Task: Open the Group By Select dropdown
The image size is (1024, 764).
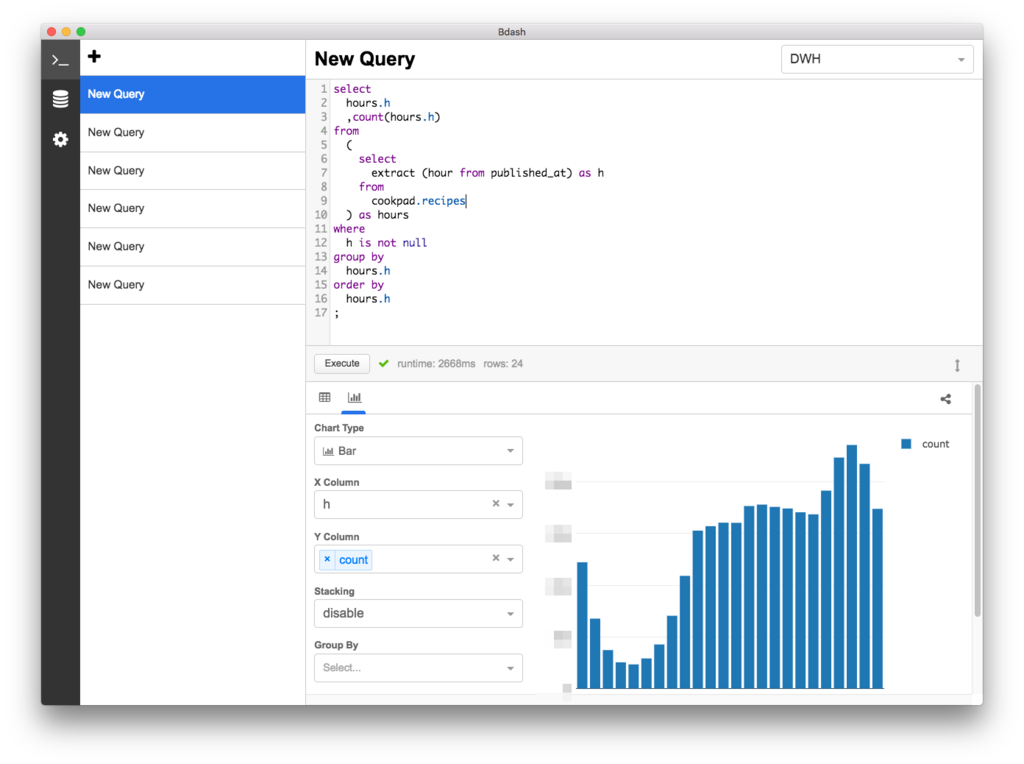Action: coord(418,667)
